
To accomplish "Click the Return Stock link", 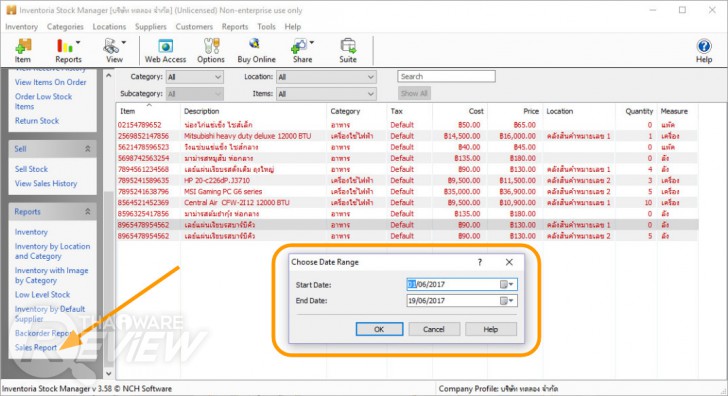I will (37, 121).
